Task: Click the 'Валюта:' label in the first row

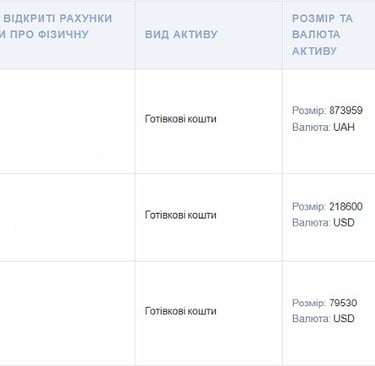Action: 311,127
